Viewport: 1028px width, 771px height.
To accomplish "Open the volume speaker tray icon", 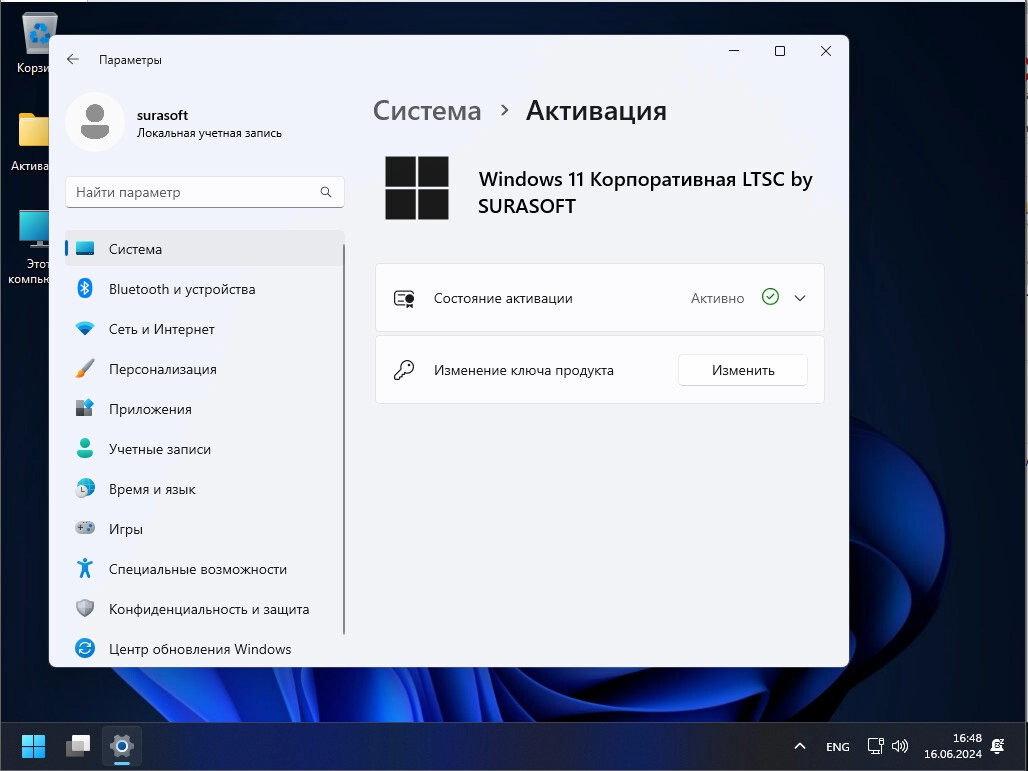I will click(900, 746).
